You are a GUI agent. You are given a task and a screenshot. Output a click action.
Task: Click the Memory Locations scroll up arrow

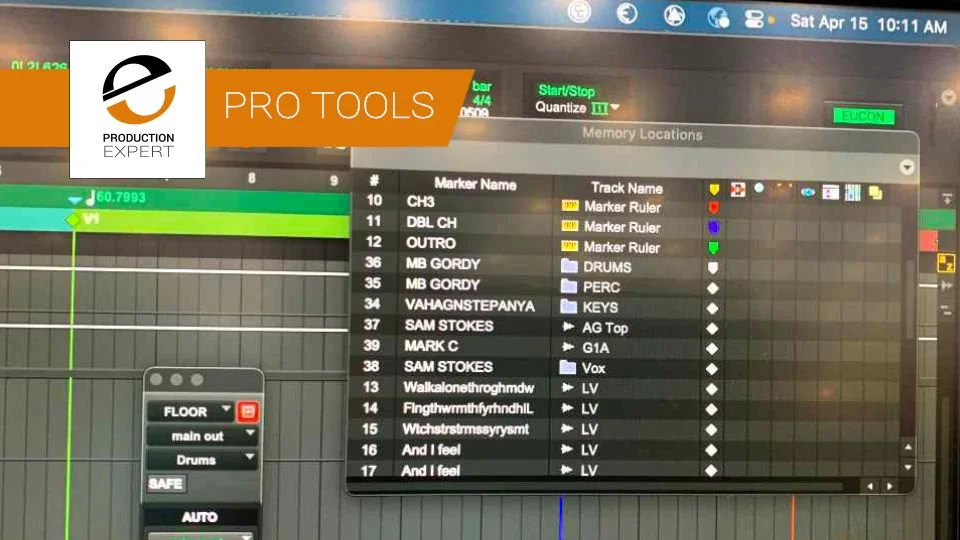coord(908,448)
